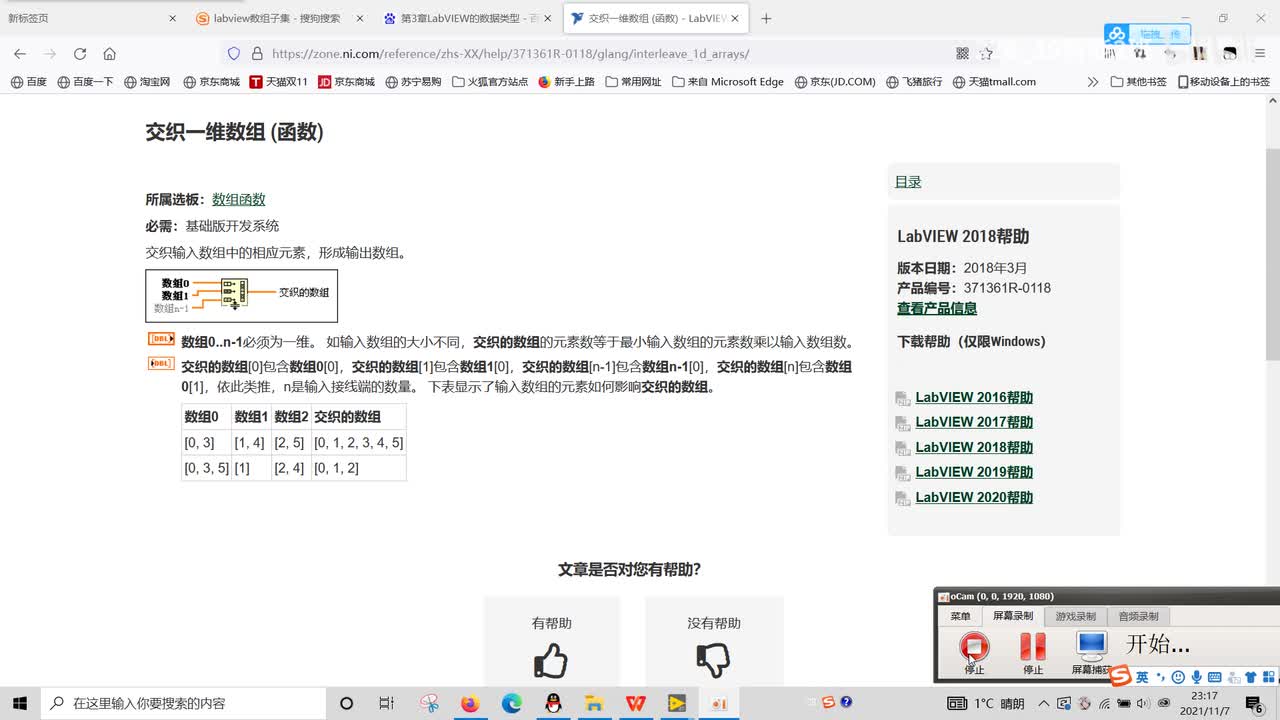Download LabVIEW 2018帮助

(x=974, y=447)
